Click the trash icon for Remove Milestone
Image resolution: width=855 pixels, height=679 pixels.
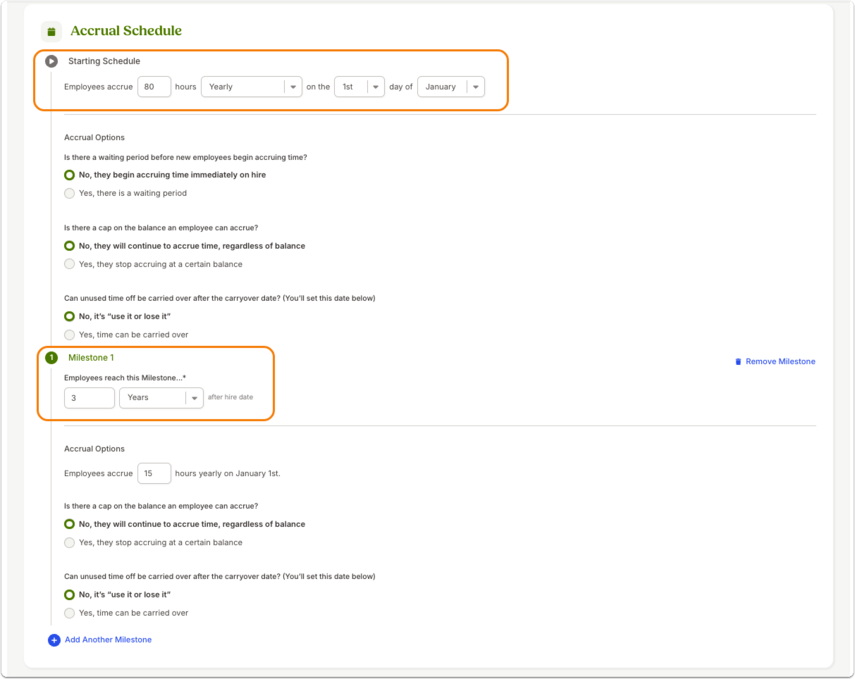pyautogui.click(x=738, y=362)
